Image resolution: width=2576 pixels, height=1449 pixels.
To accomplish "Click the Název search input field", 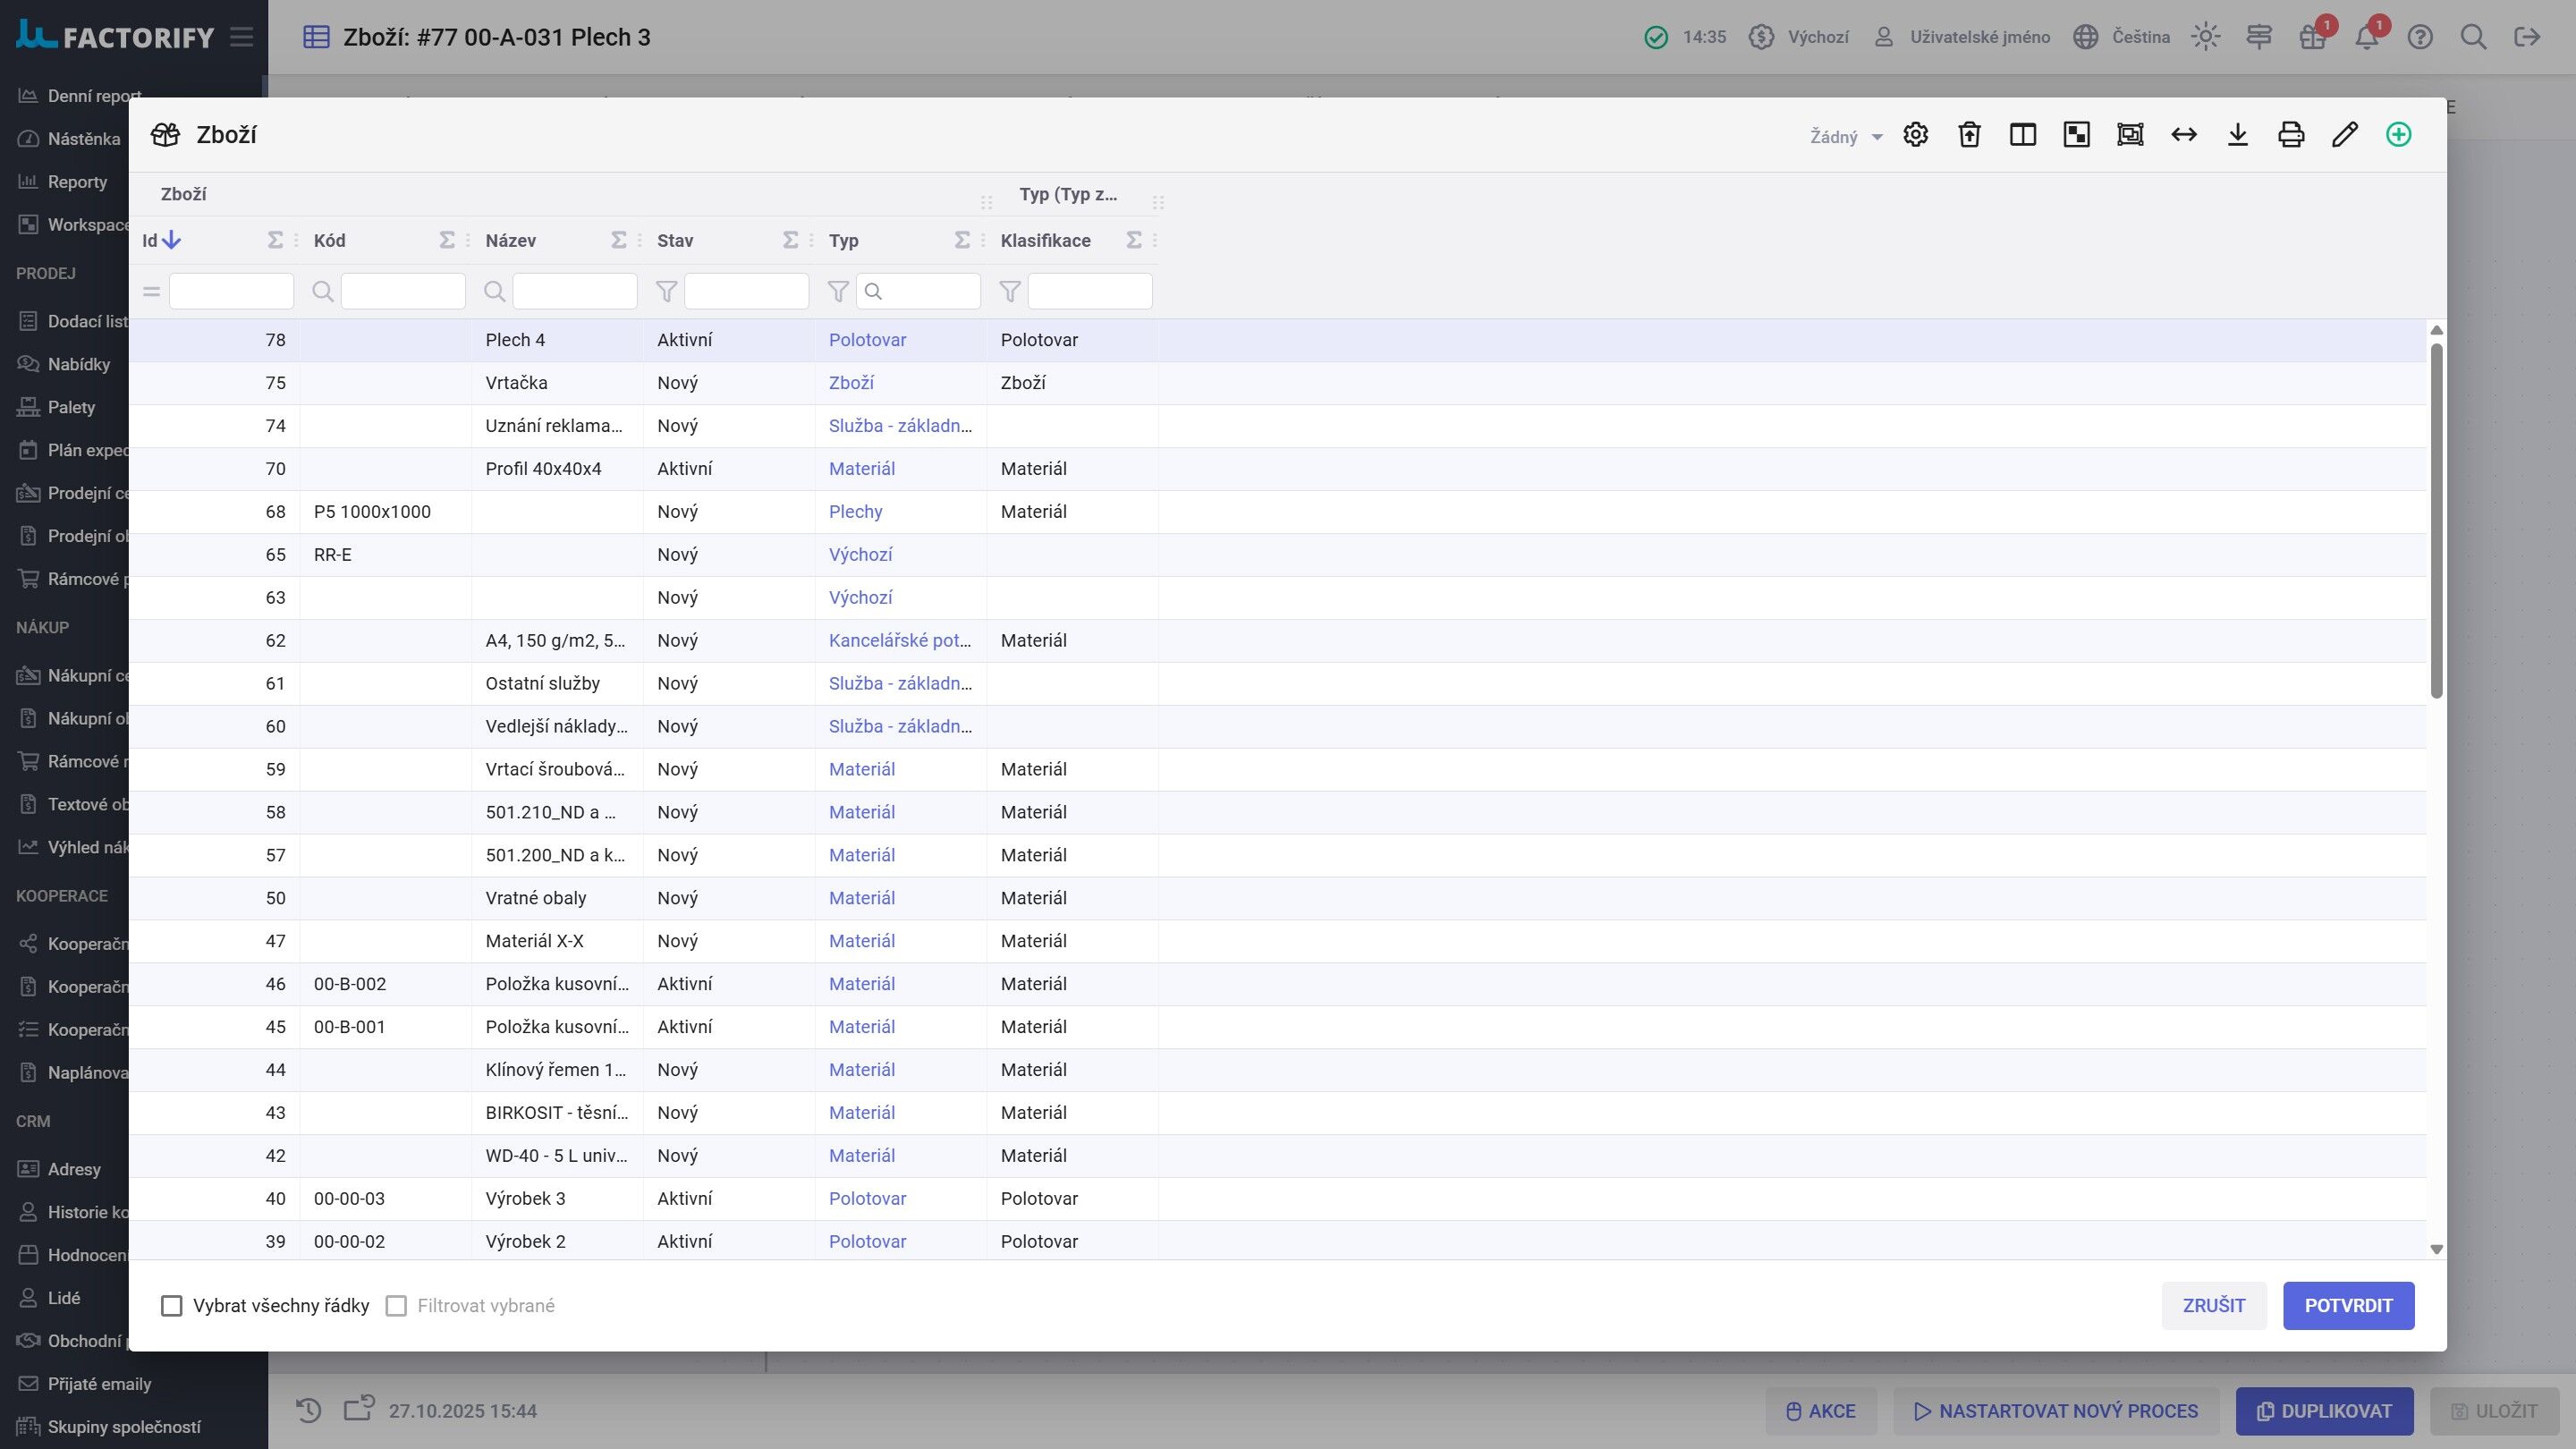I will coord(574,291).
